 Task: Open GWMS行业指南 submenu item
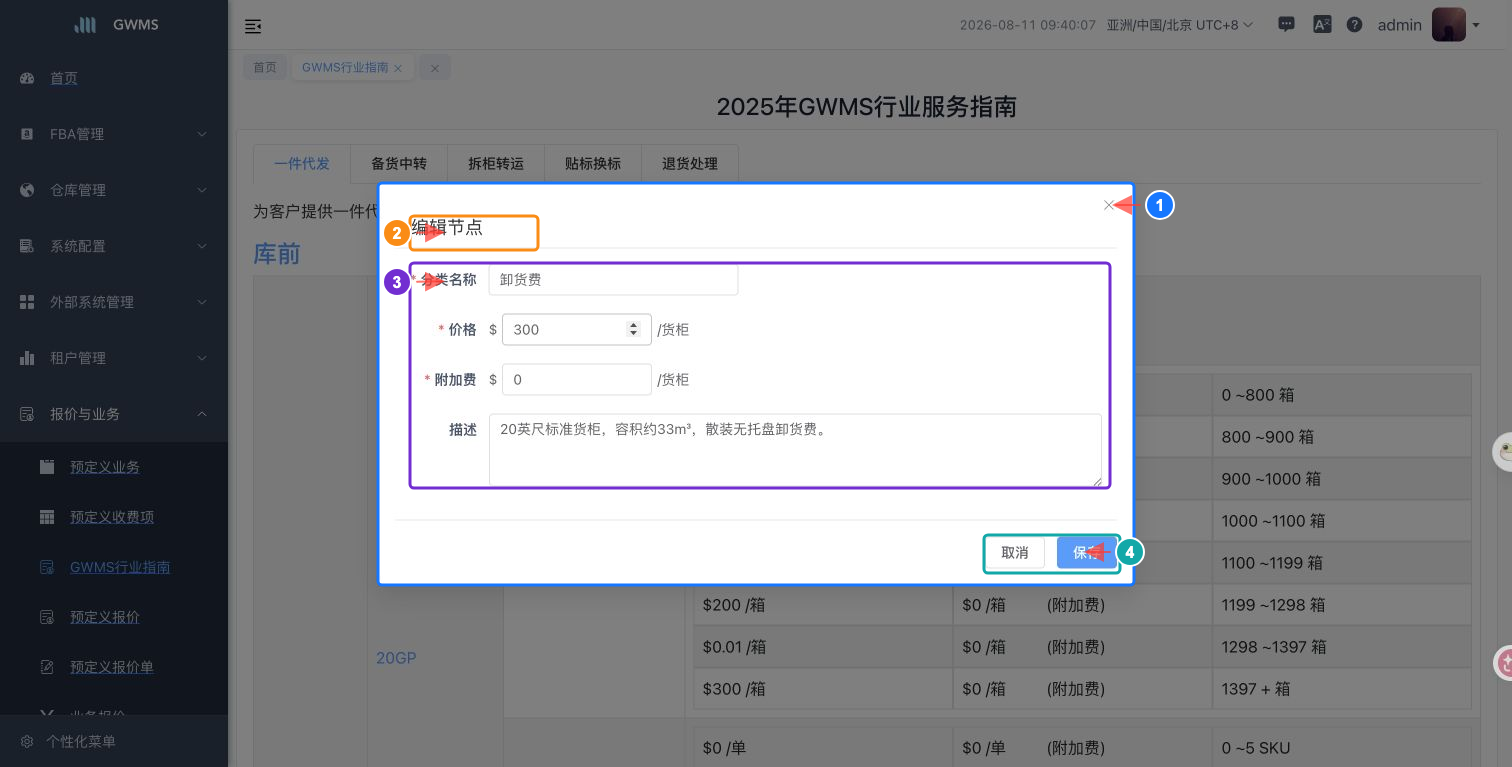120,567
